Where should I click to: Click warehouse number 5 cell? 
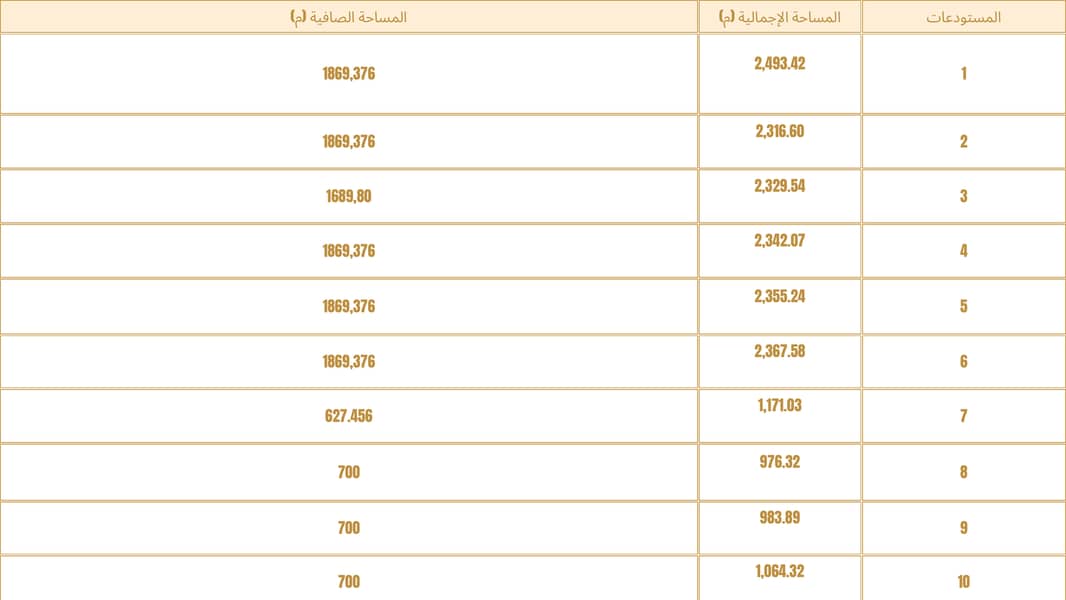963,306
